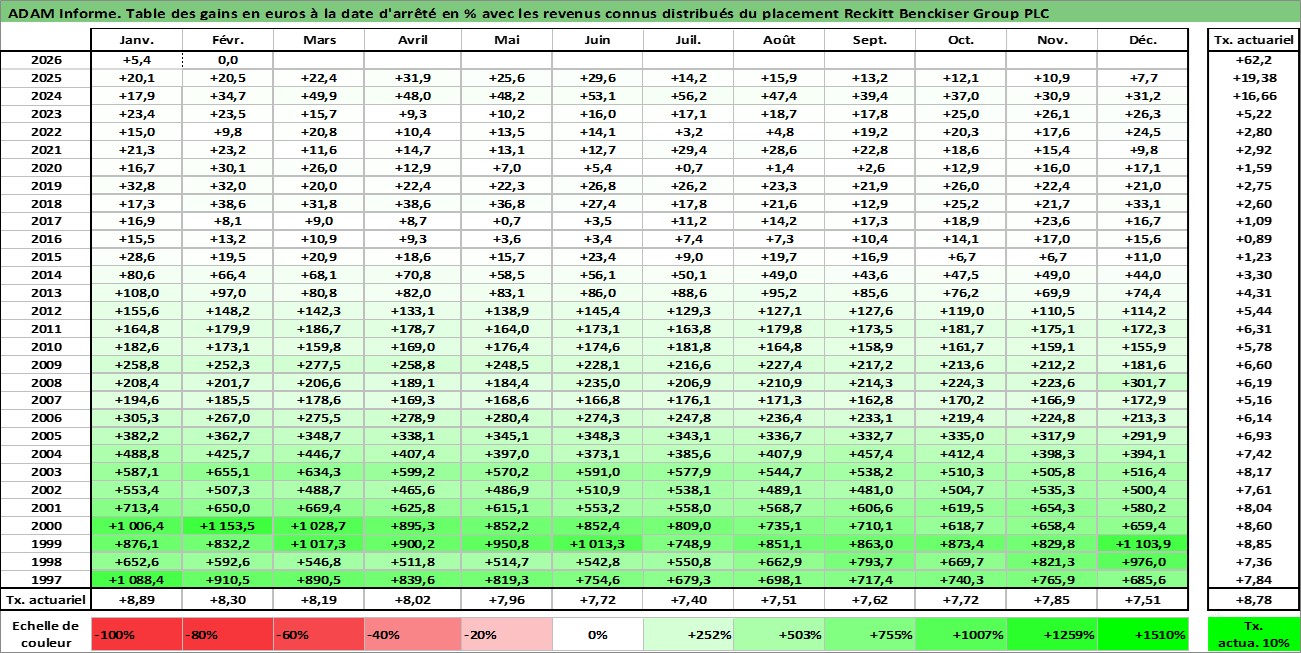
Task: Select the '+301,7' cell for Déc. 2008
Action: point(1142,383)
